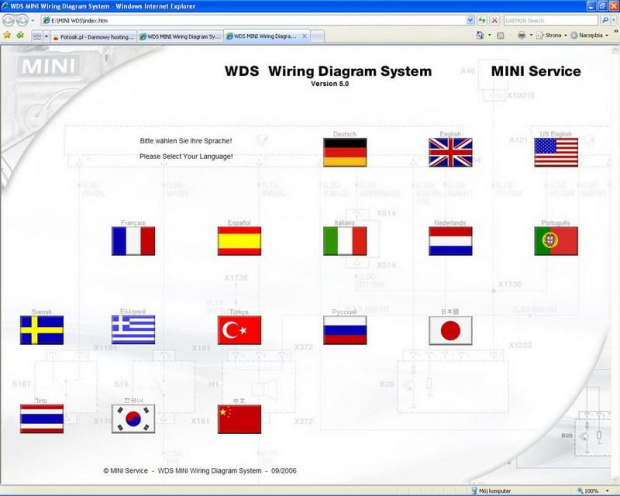Click the Version 5.0 text

click(x=330, y=84)
